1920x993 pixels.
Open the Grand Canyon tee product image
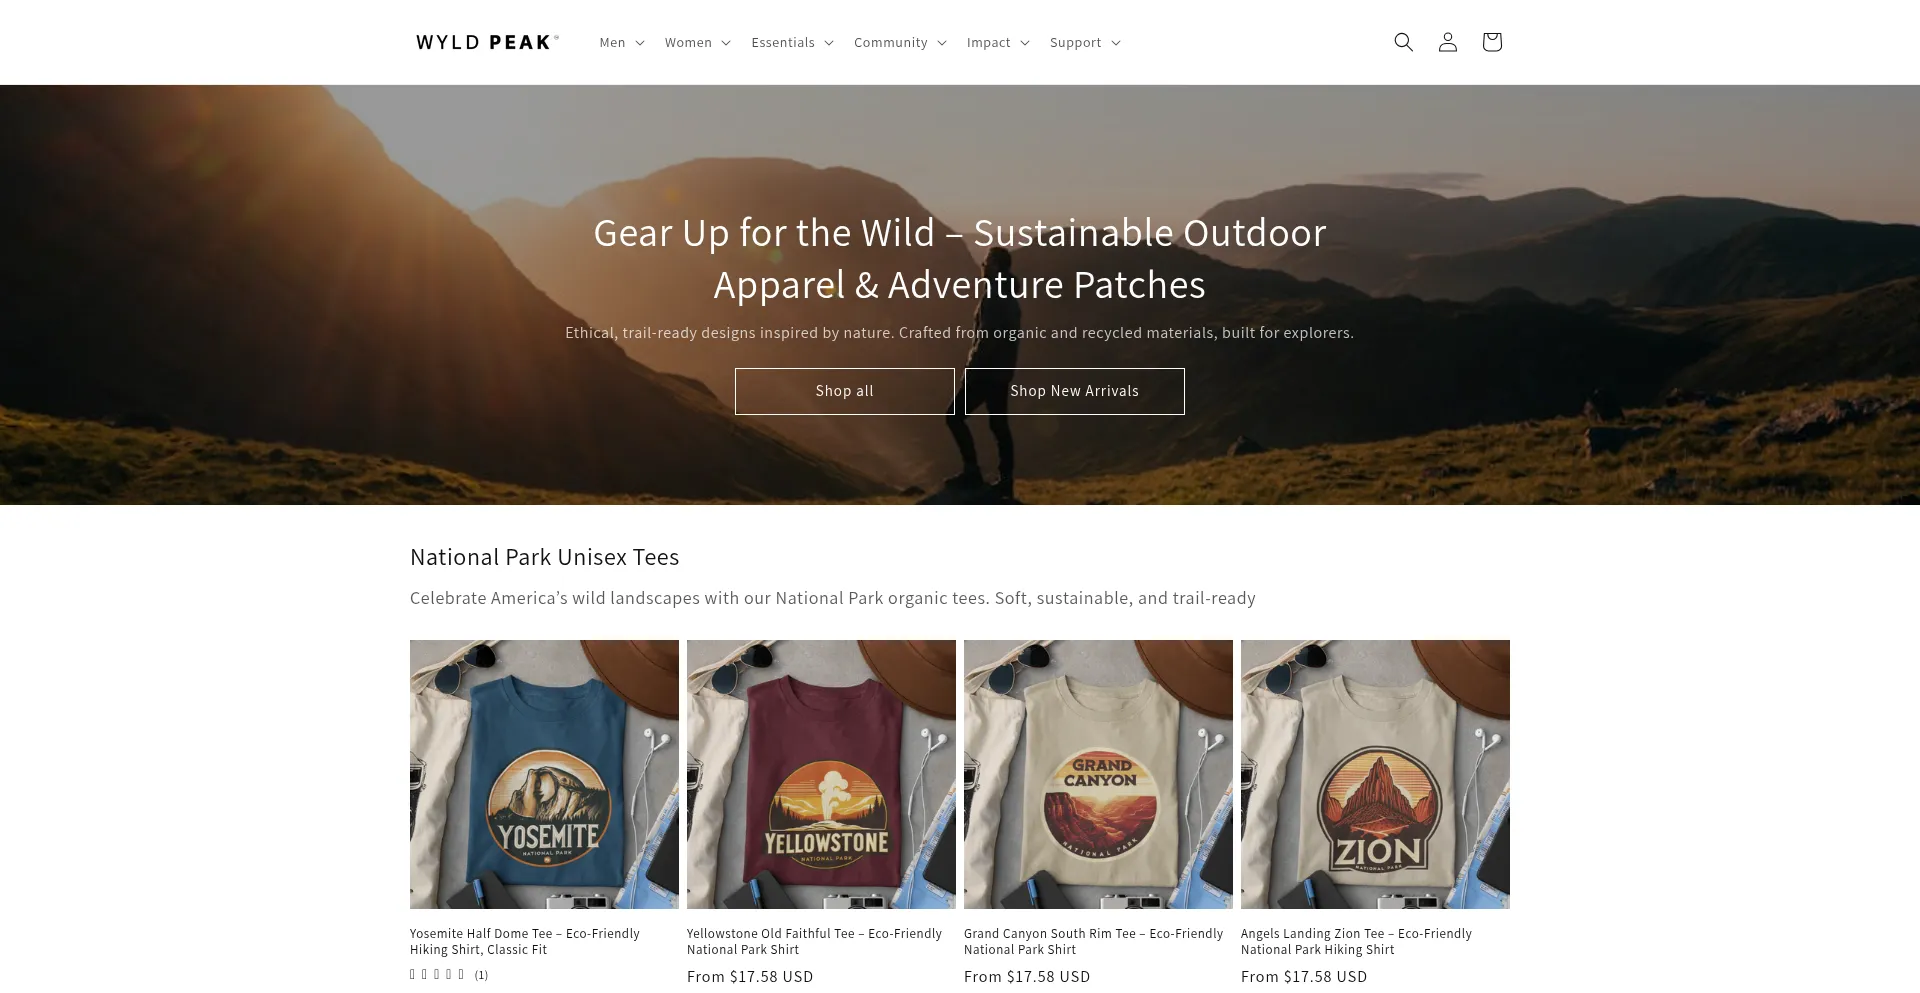coord(1098,774)
